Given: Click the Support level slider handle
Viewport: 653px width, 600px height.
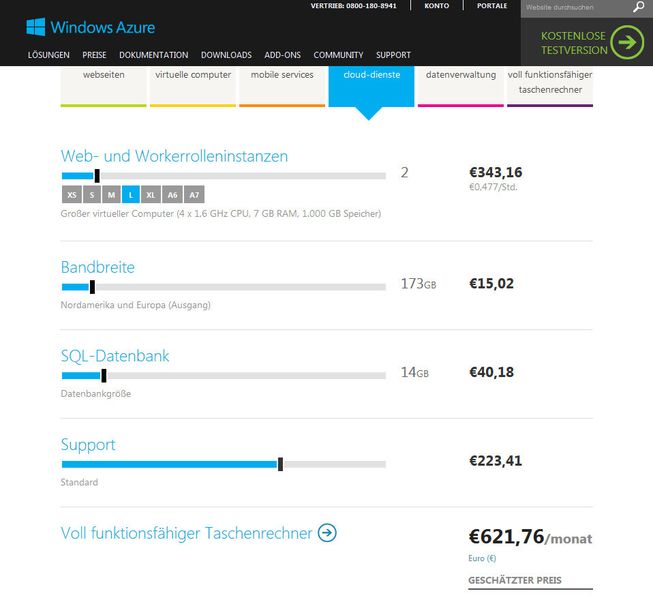Looking at the screenshot, I should (280, 464).
